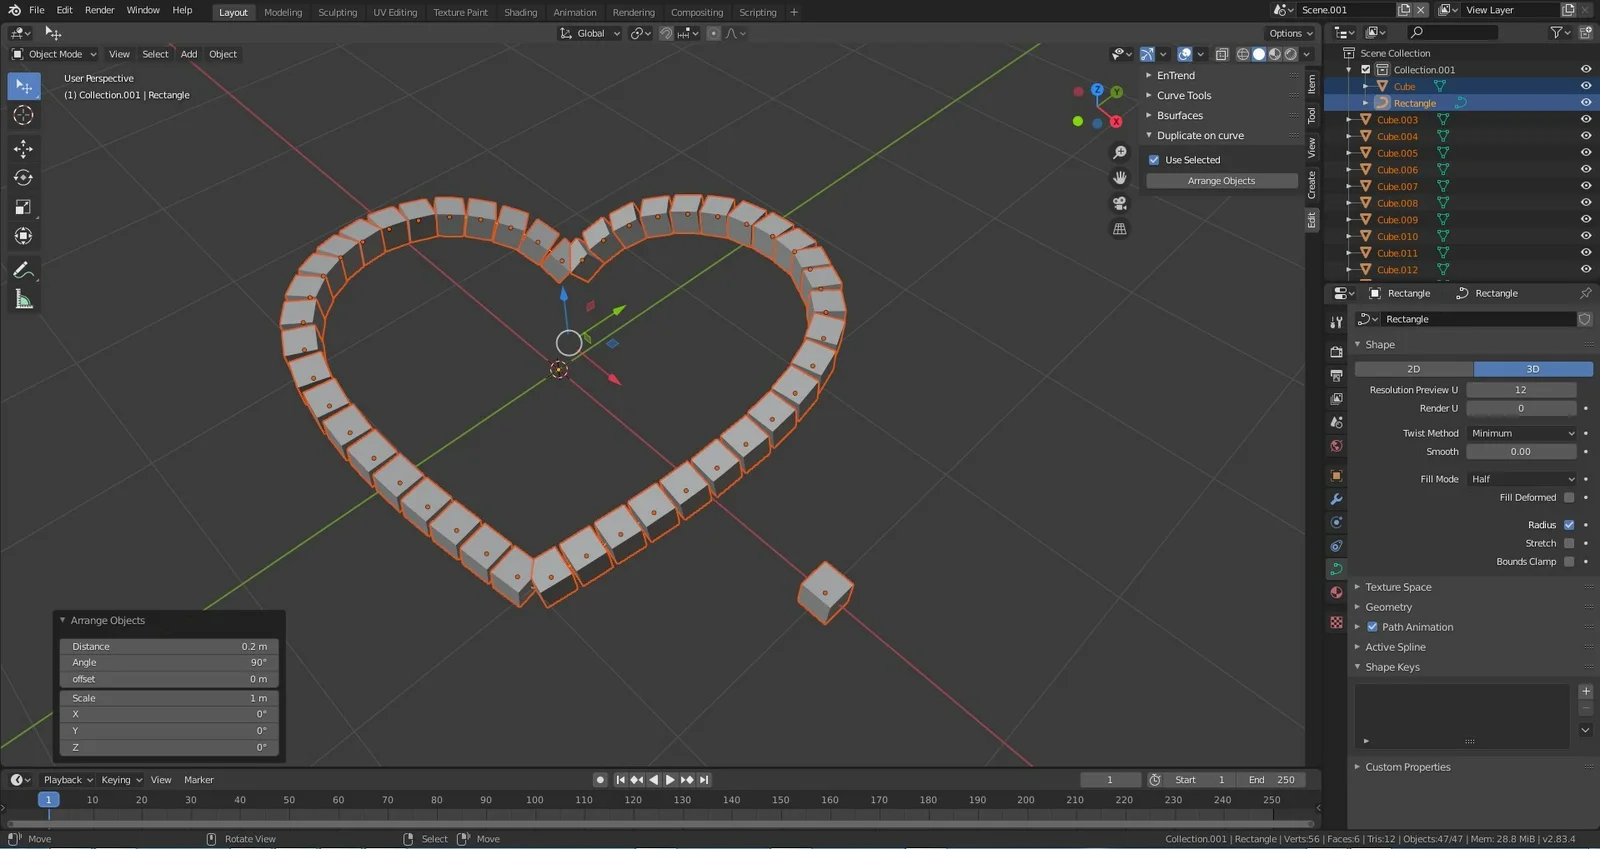
Task: Activate the Annotate pencil tool
Action: pyautogui.click(x=24, y=270)
